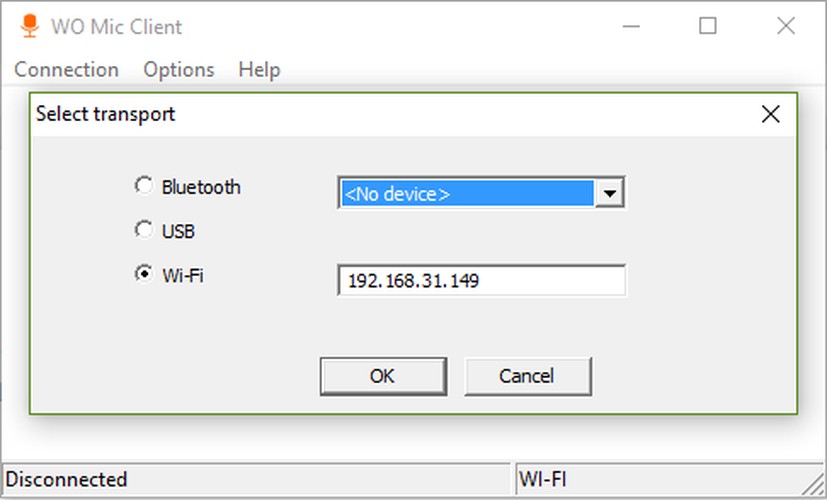Expand the Bluetooth device dropdown arrow
This screenshot has width=827, height=500.
tap(610, 194)
